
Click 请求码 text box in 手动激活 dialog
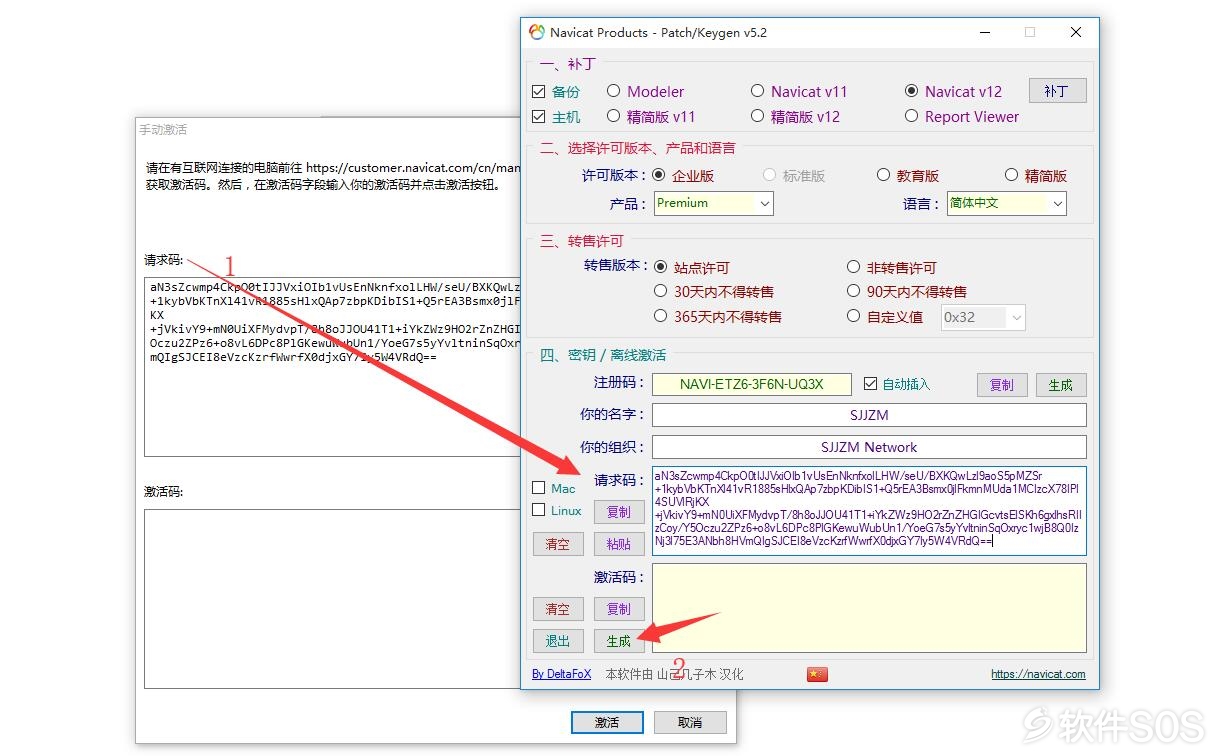pos(333,367)
